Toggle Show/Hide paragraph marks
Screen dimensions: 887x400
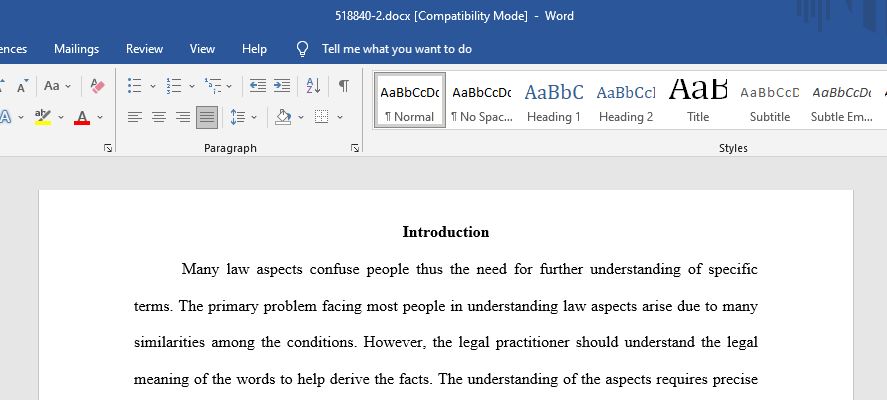pyautogui.click(x=343, y=86)
